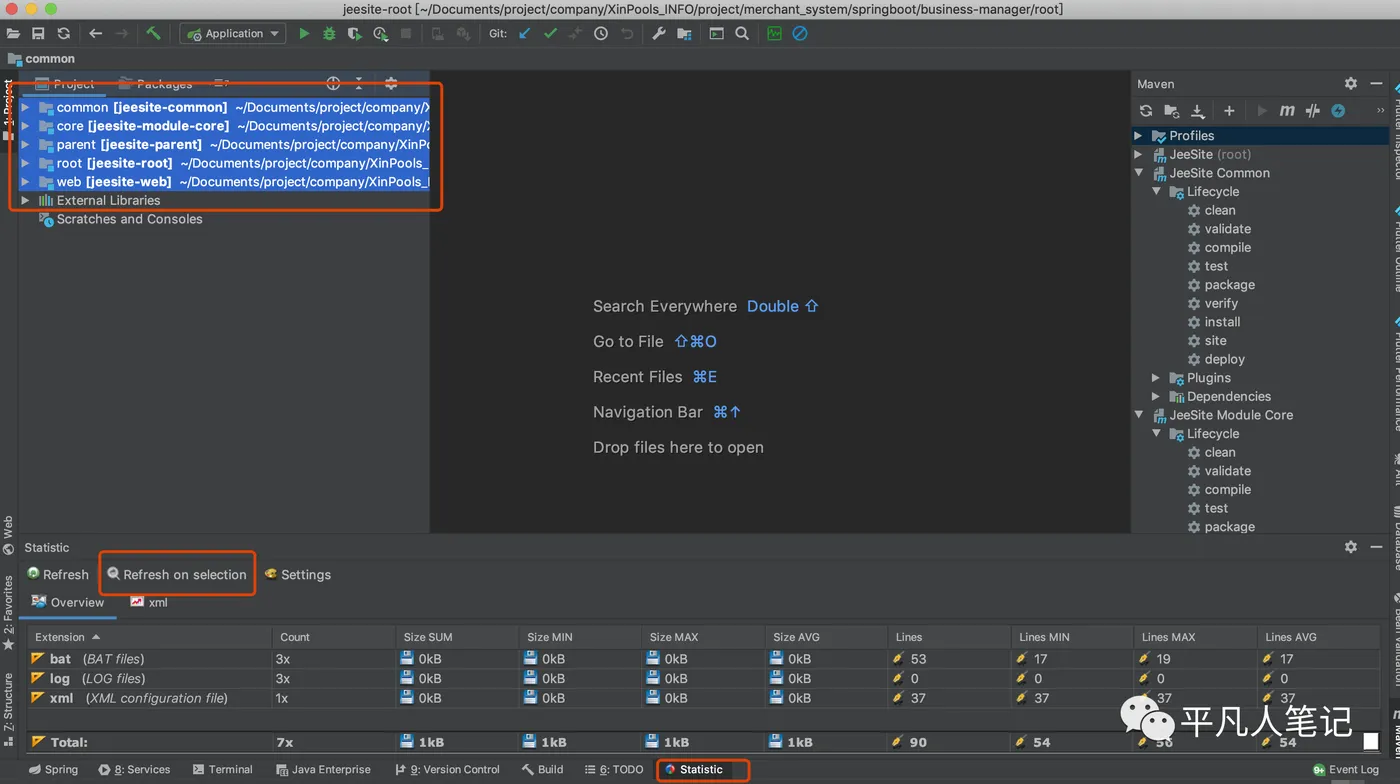
Task: Open the Terminal tool window
Action: 222,770
